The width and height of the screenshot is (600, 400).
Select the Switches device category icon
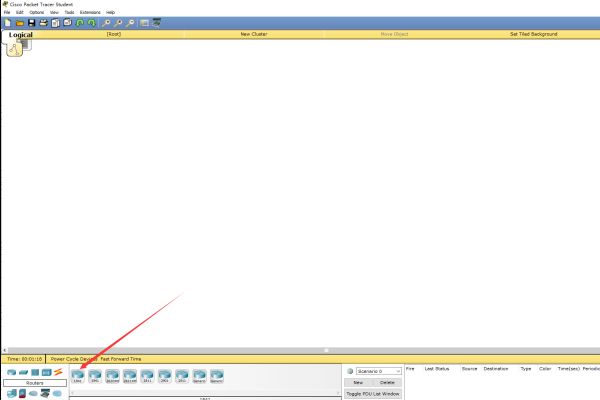(x=23, y=372)
